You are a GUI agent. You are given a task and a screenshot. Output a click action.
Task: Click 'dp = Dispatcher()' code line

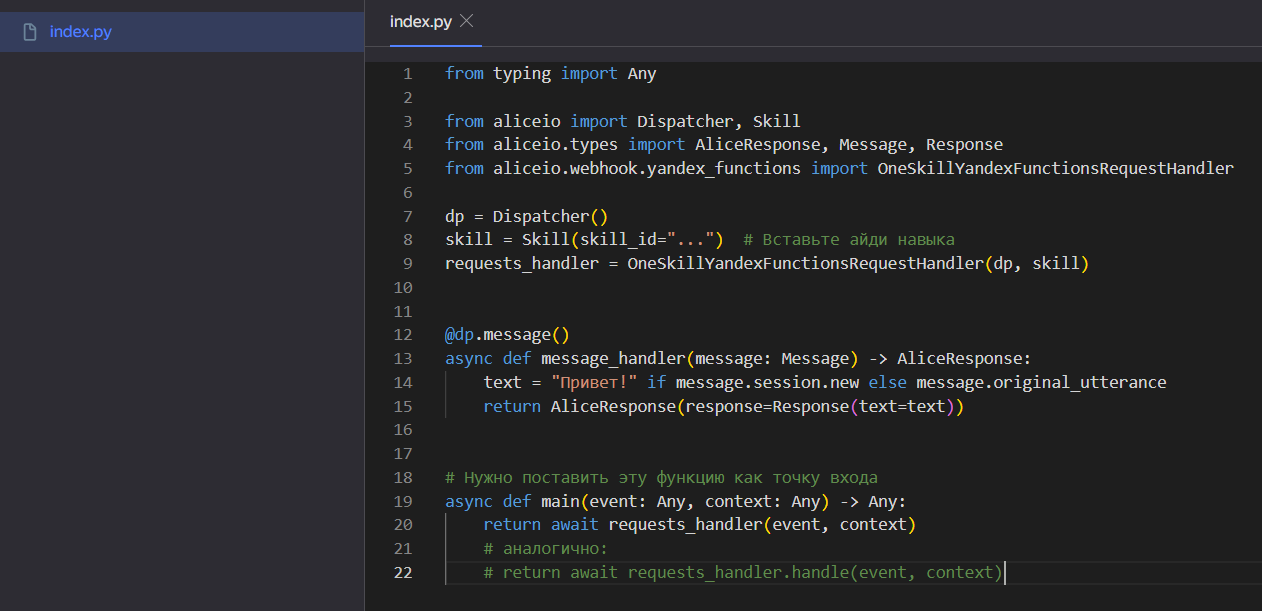[x=527, y=216]
